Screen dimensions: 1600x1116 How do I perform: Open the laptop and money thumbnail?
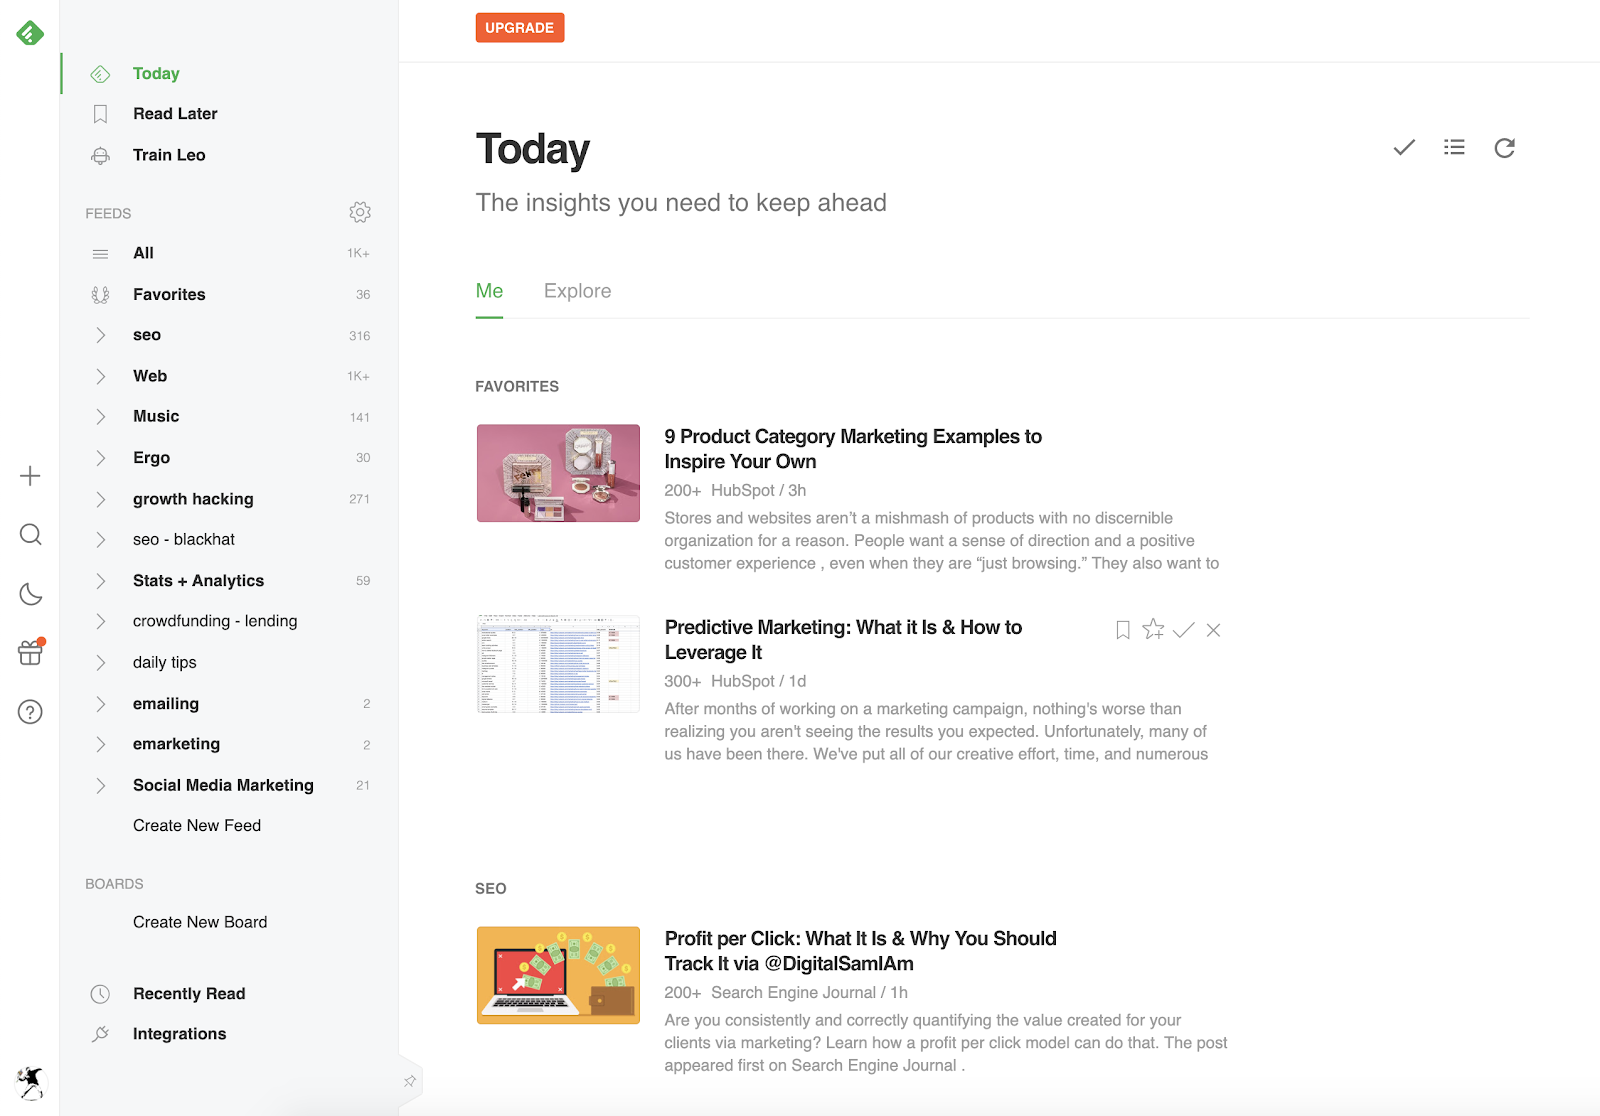click(558, 975)
